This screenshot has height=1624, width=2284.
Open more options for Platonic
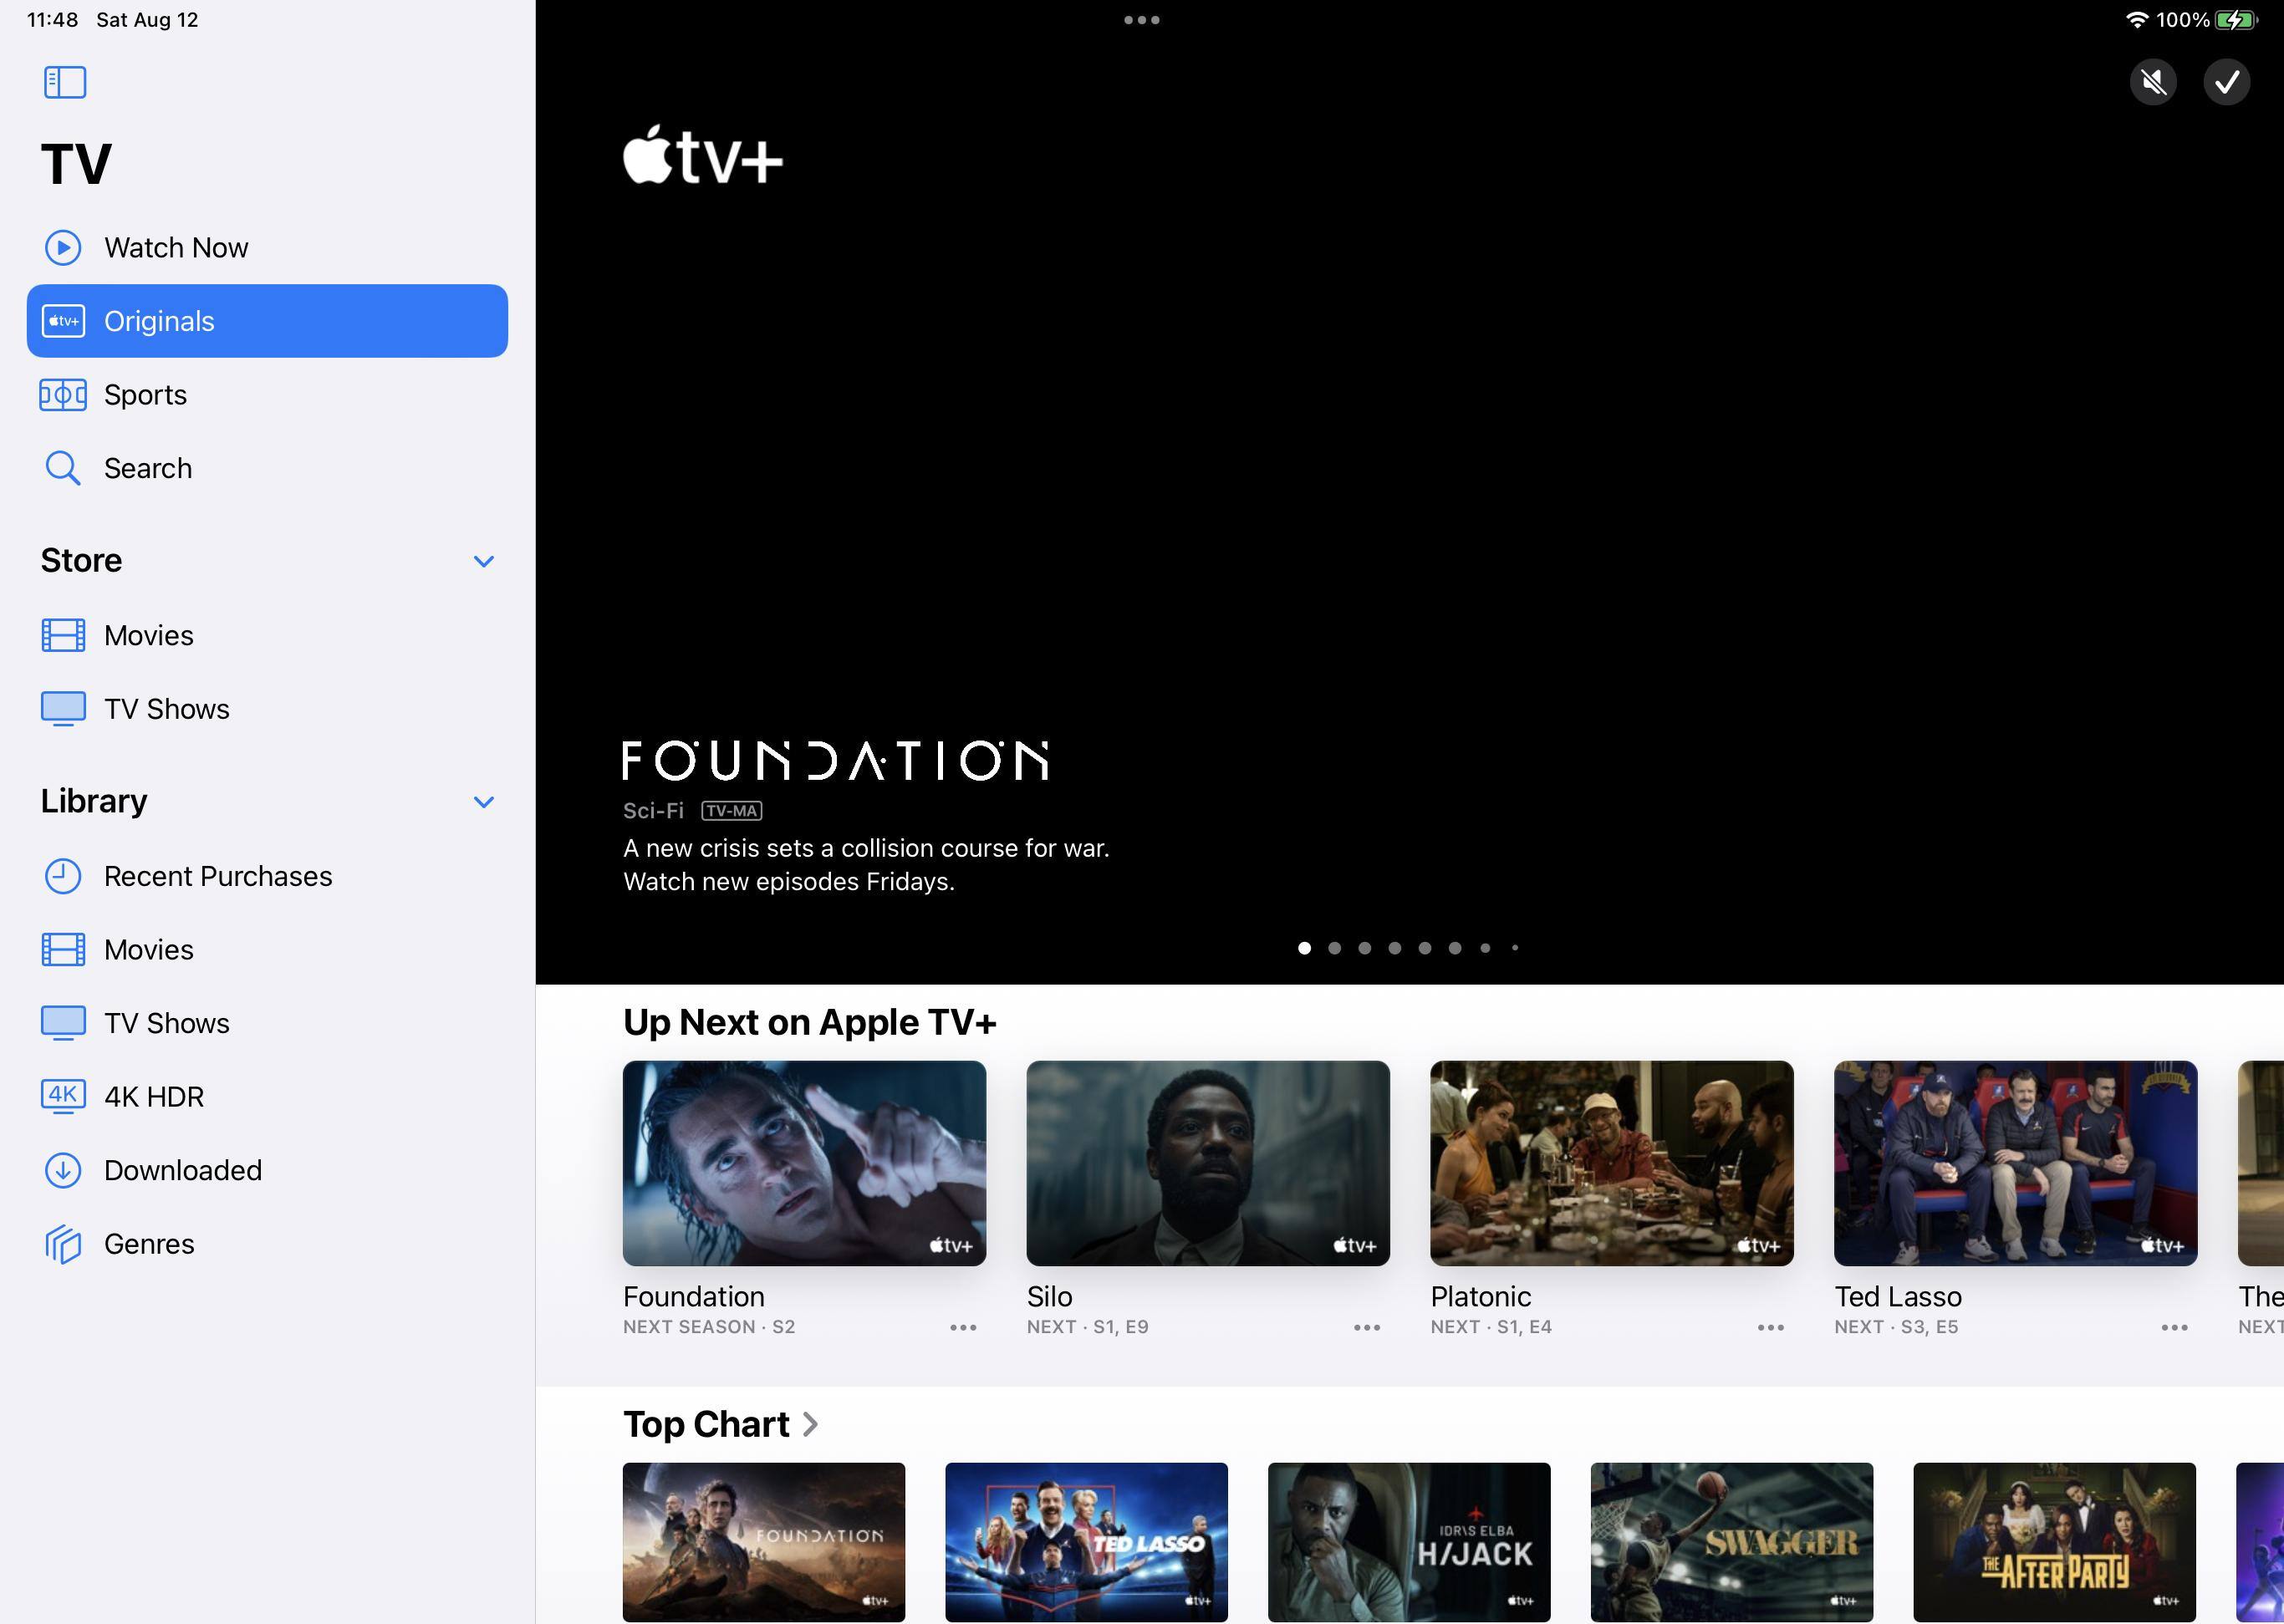click(1770, 1328)
